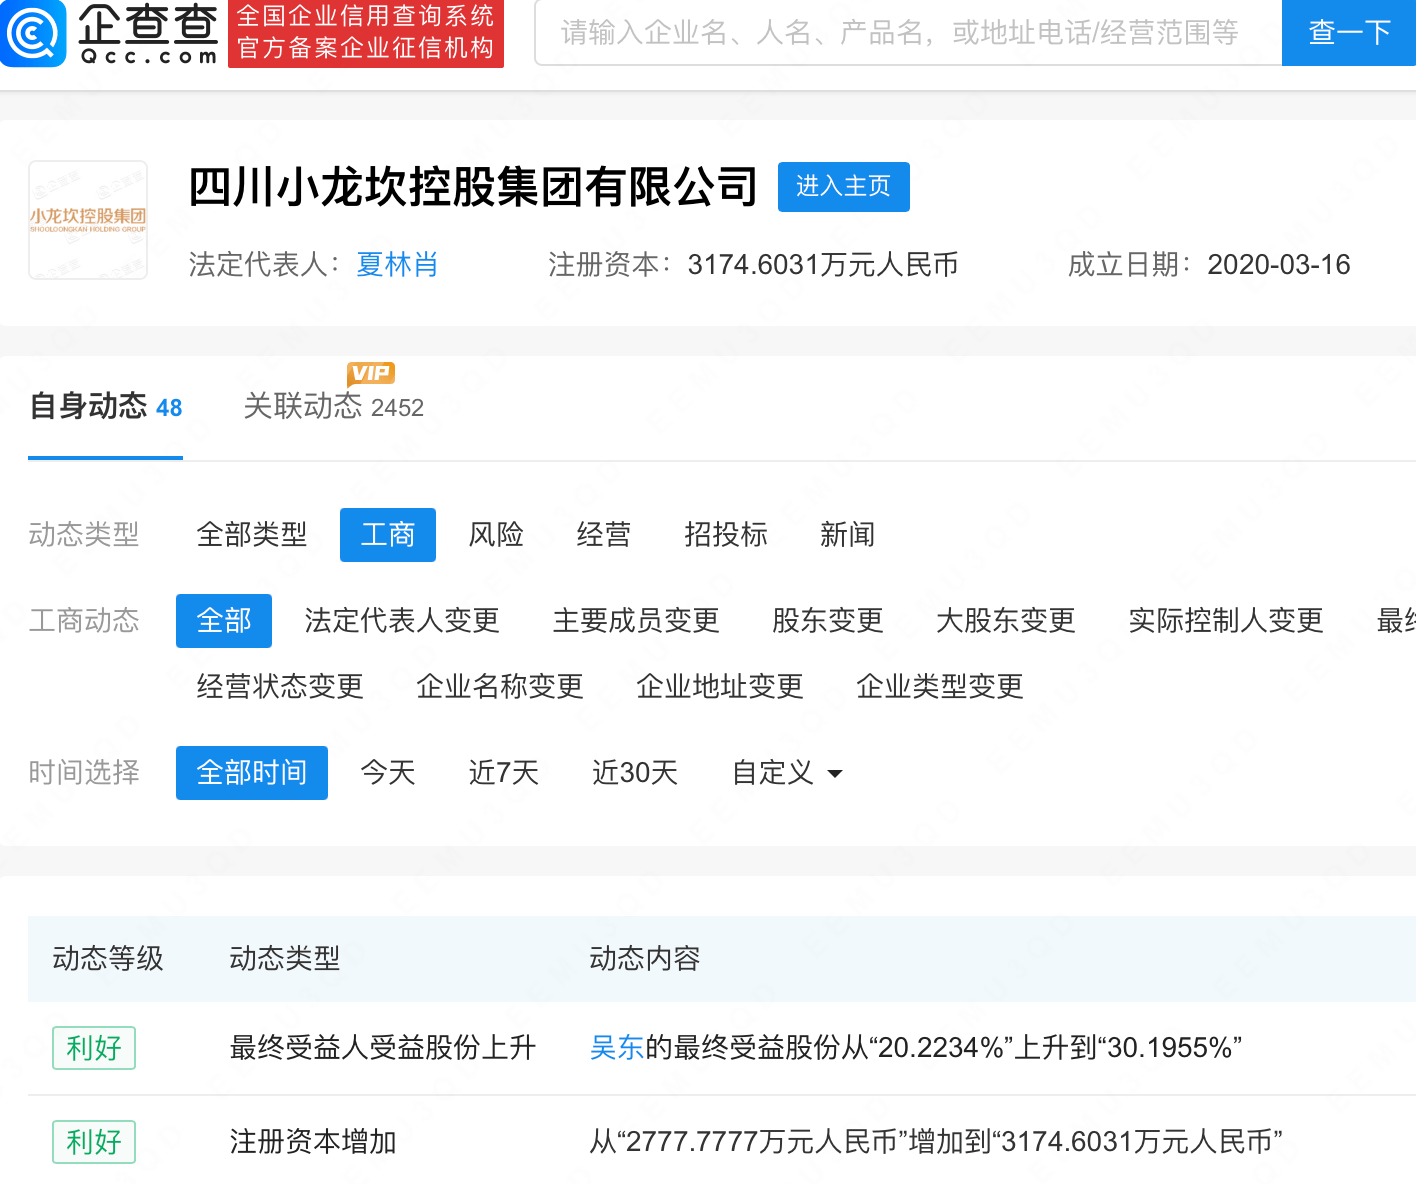Click the 利好 tag on 注册资本增加 row

point(94,1142)
